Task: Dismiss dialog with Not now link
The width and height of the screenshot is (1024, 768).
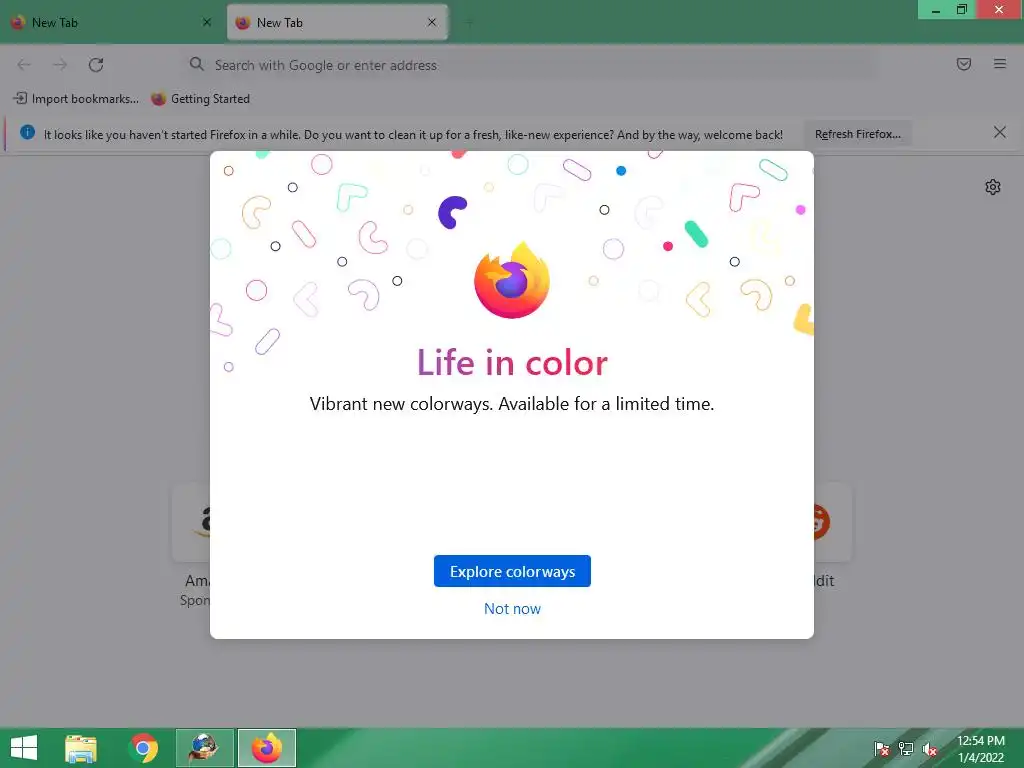Action: point(512,609)
